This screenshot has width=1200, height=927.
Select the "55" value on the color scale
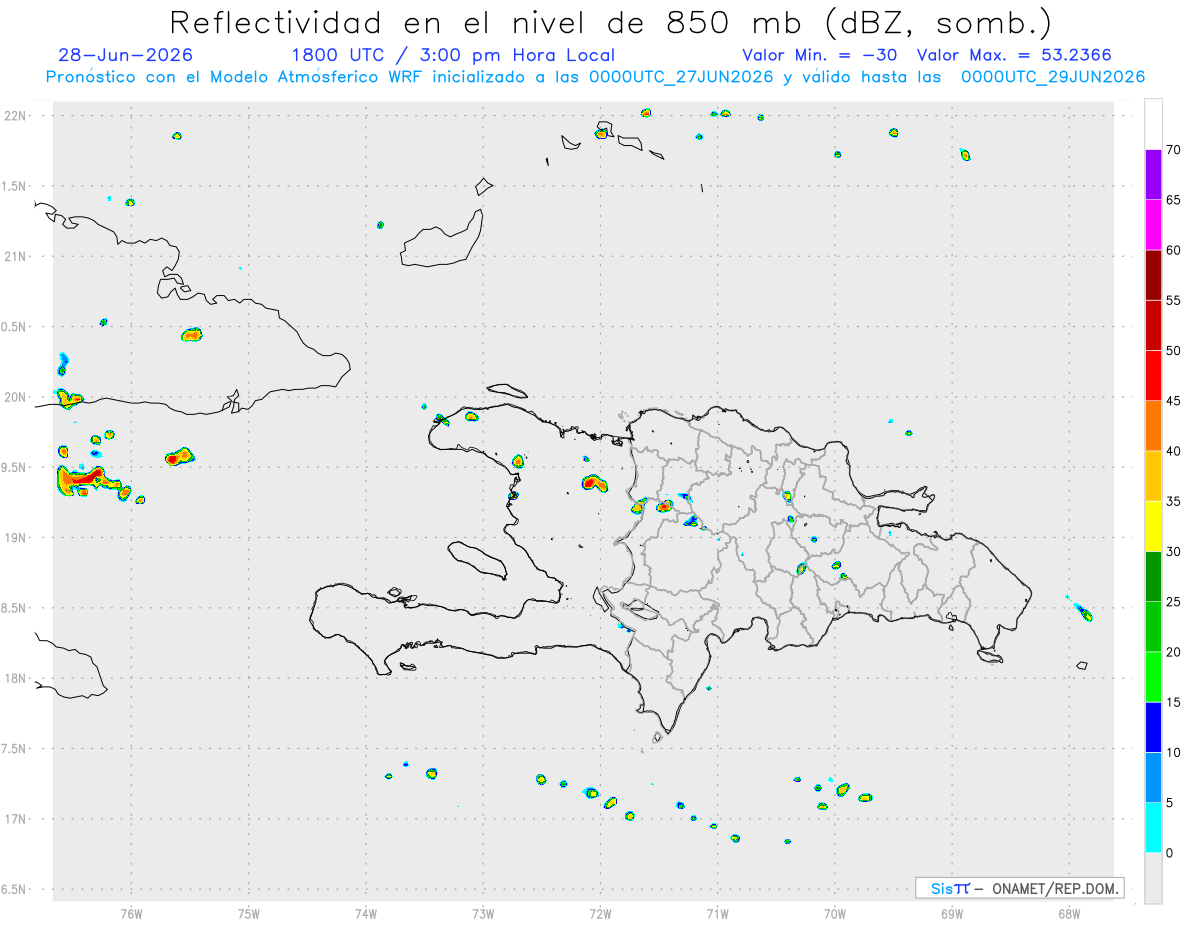pos(1174,300)
